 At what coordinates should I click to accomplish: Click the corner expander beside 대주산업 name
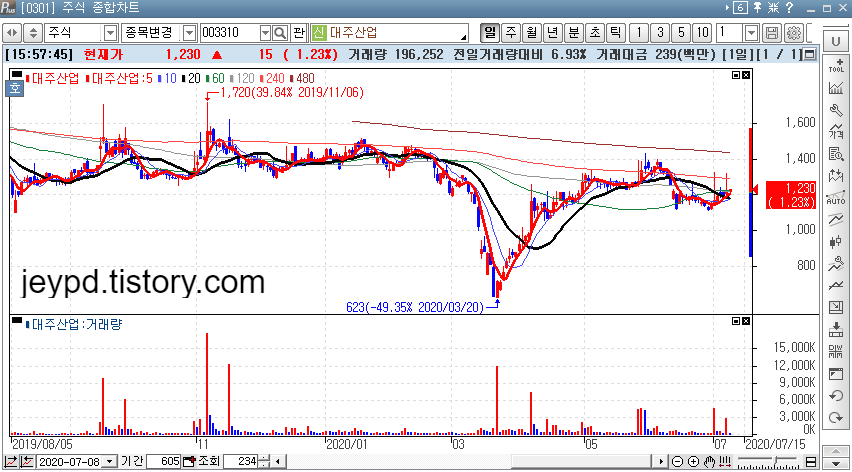(x=463, y=37)
